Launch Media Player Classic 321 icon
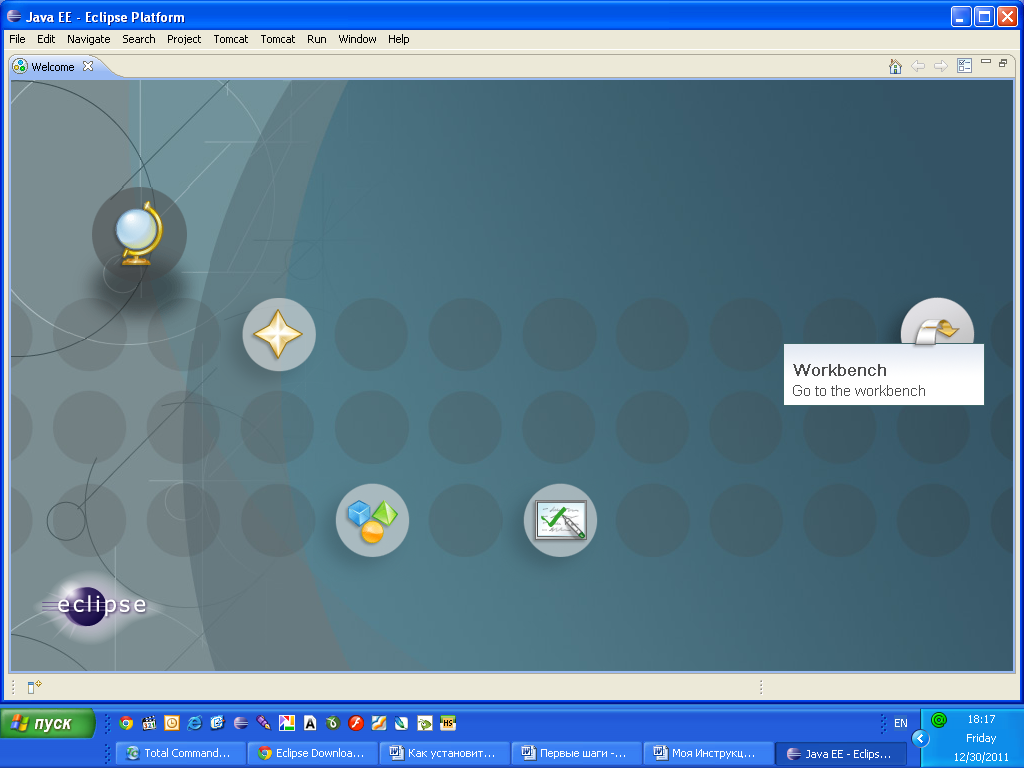This screenshot has width=1024, height=768. click(149, 723)
